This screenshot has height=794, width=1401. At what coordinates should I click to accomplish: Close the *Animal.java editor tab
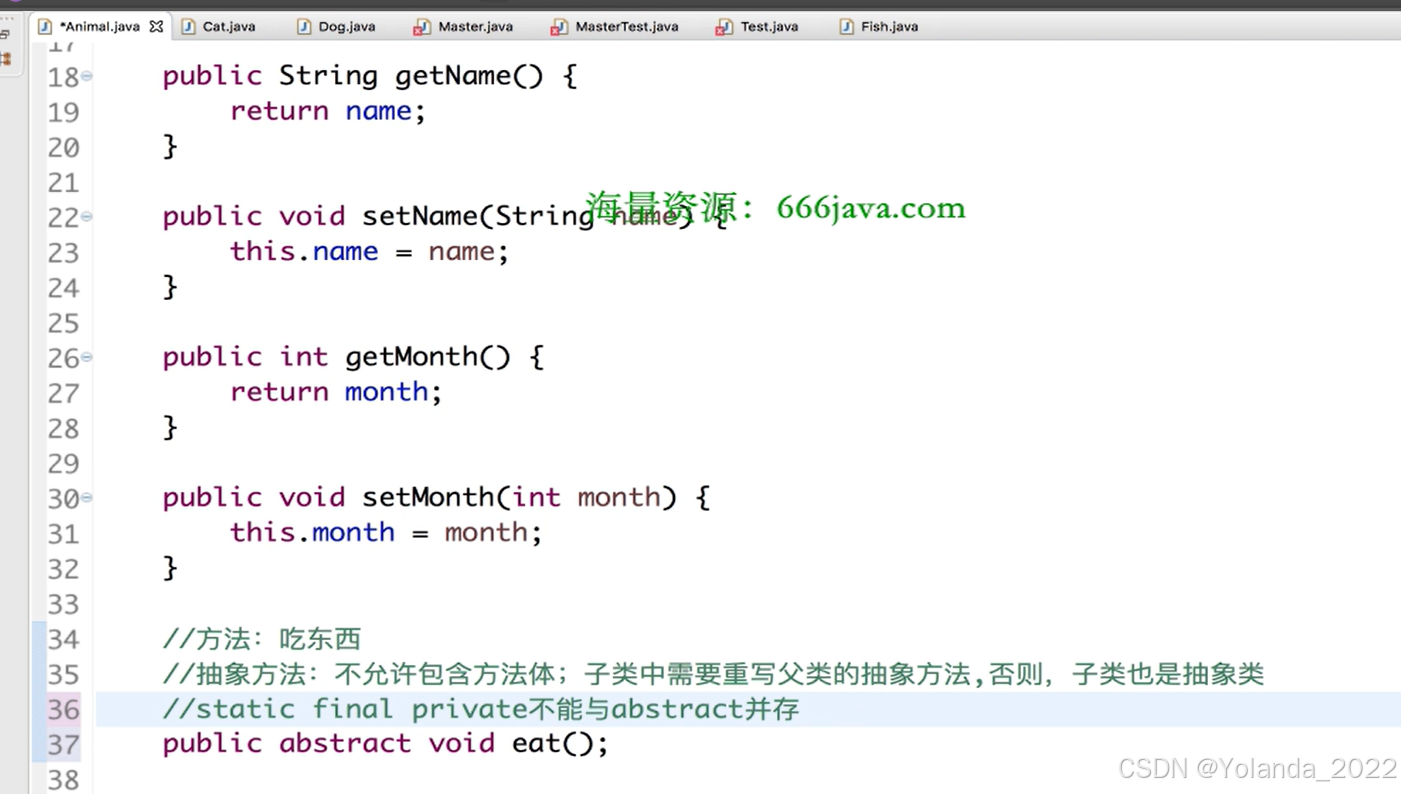click(x=156, y=27)
